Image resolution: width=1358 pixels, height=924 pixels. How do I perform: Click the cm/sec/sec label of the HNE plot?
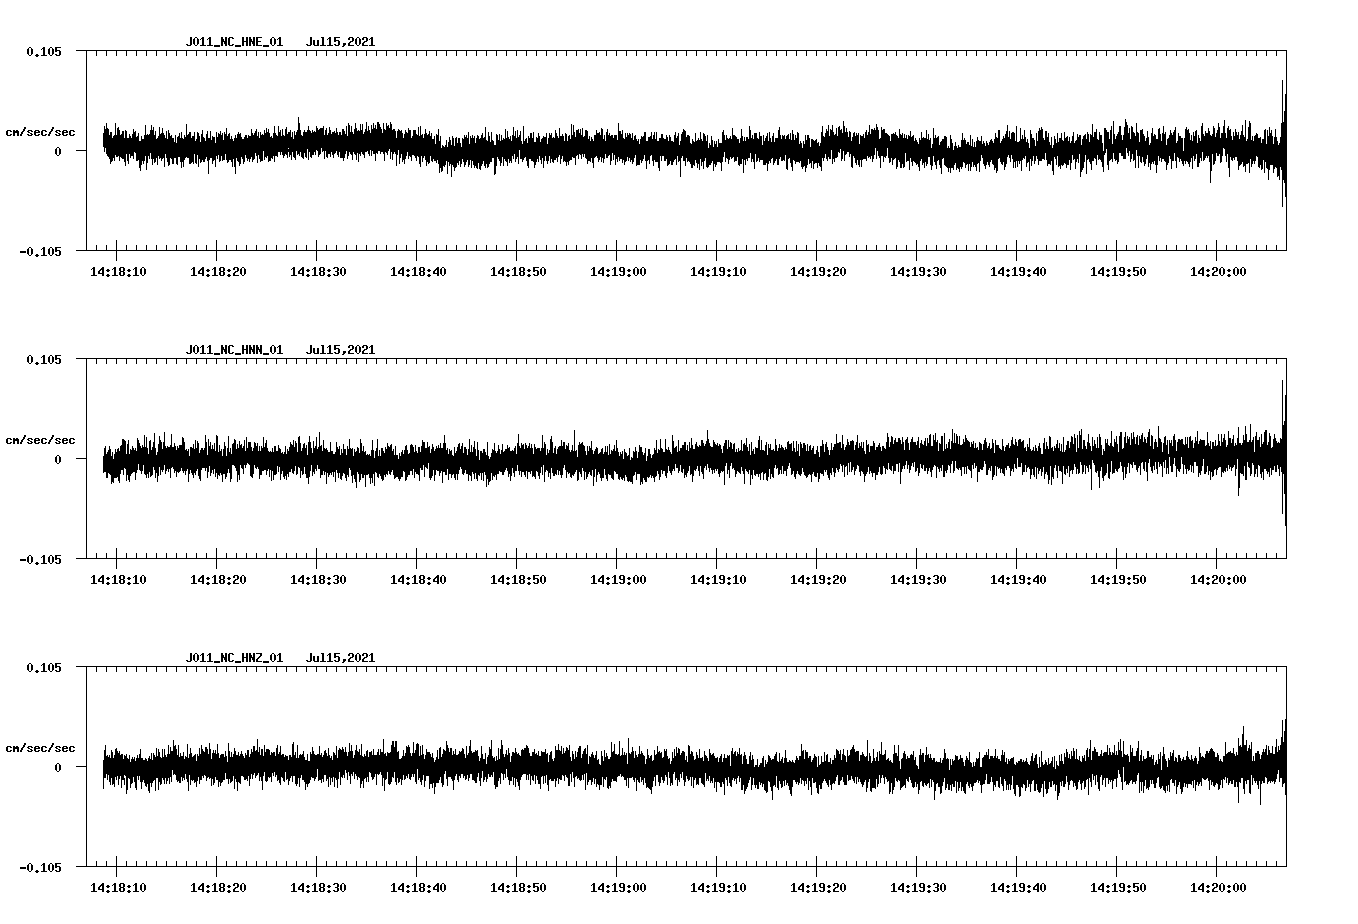tap(41, 132)
